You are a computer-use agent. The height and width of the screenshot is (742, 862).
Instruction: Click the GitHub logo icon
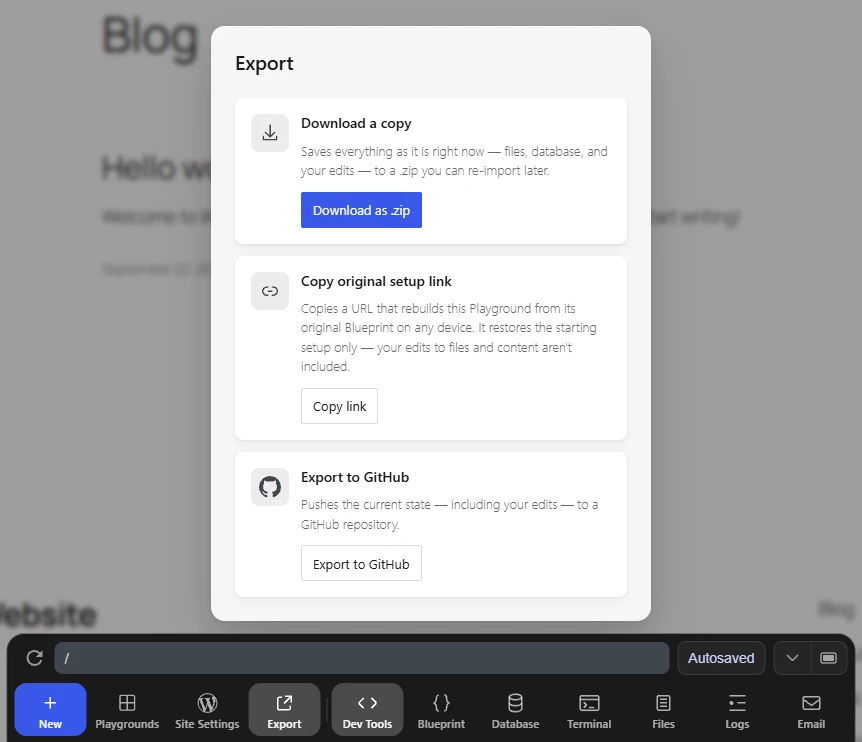270,487
